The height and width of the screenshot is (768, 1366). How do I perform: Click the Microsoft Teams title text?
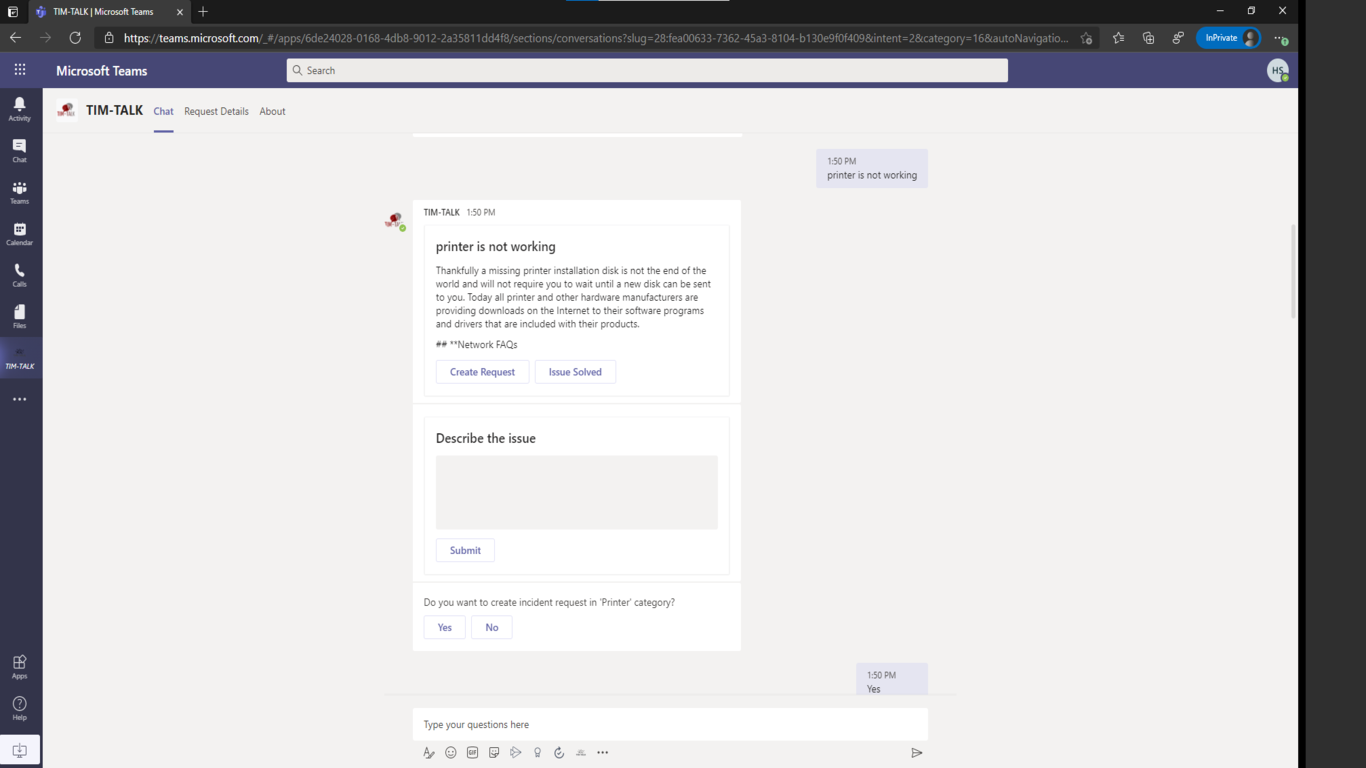(102, 71)
